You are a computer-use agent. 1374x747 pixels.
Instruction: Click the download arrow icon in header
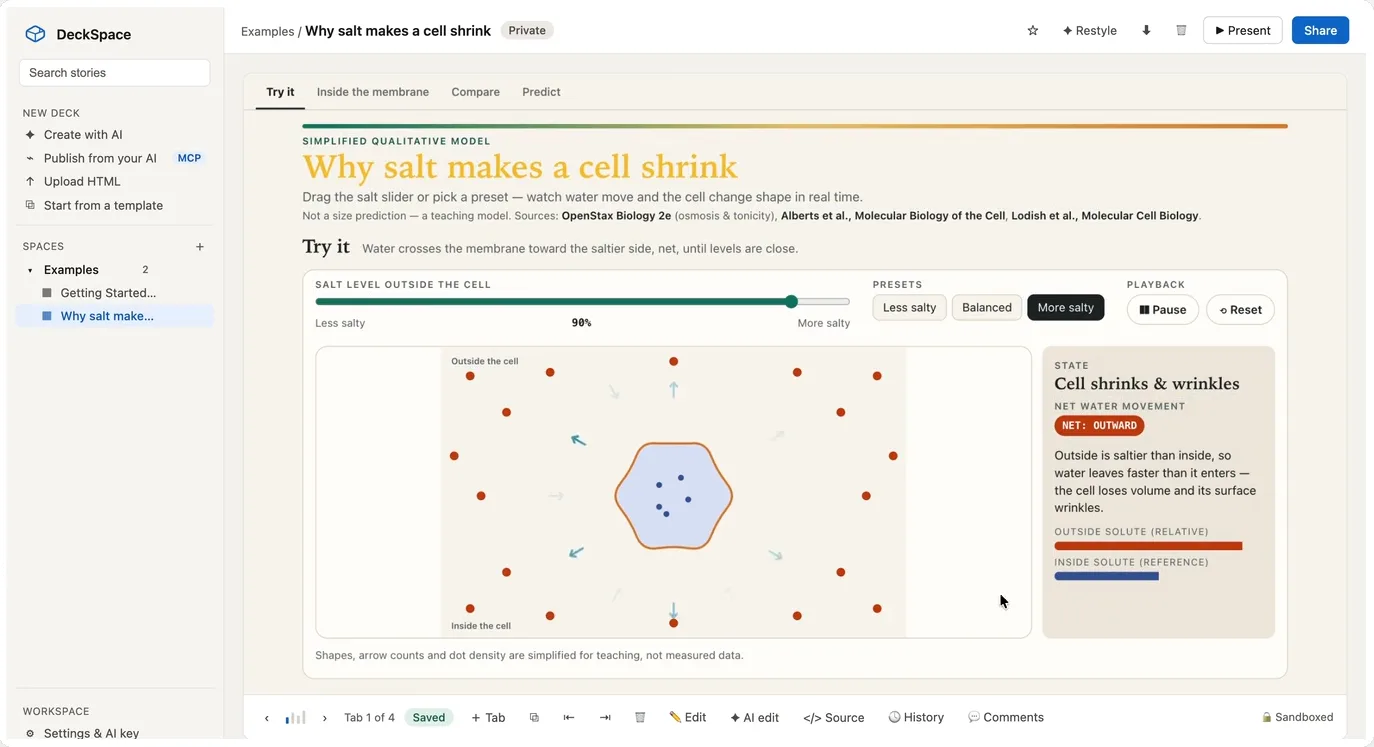tap(1146, 31)
